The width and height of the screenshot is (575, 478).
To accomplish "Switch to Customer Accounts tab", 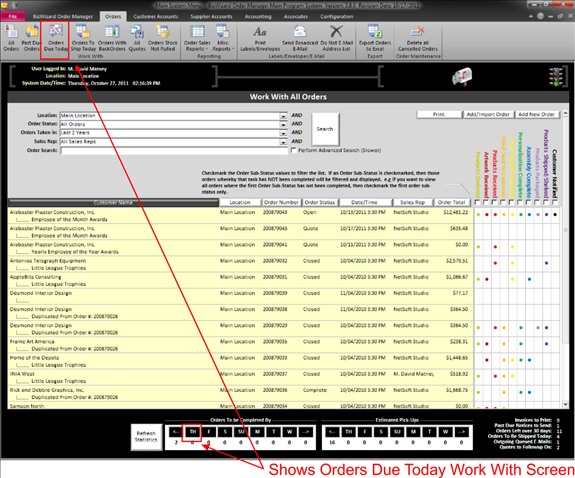I will click(155, 17).
